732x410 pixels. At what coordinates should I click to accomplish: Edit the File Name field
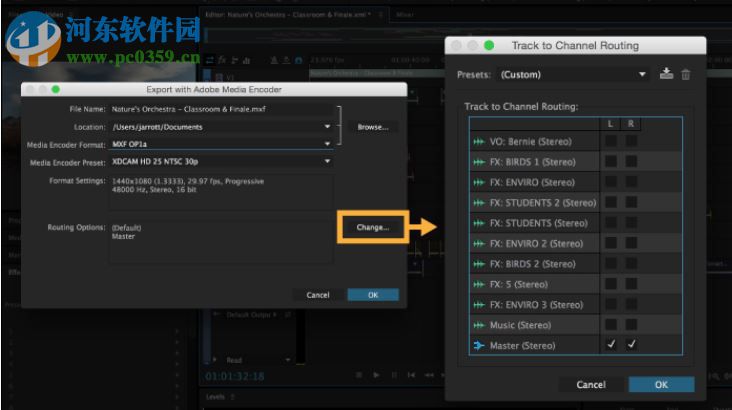click(222, 109)
